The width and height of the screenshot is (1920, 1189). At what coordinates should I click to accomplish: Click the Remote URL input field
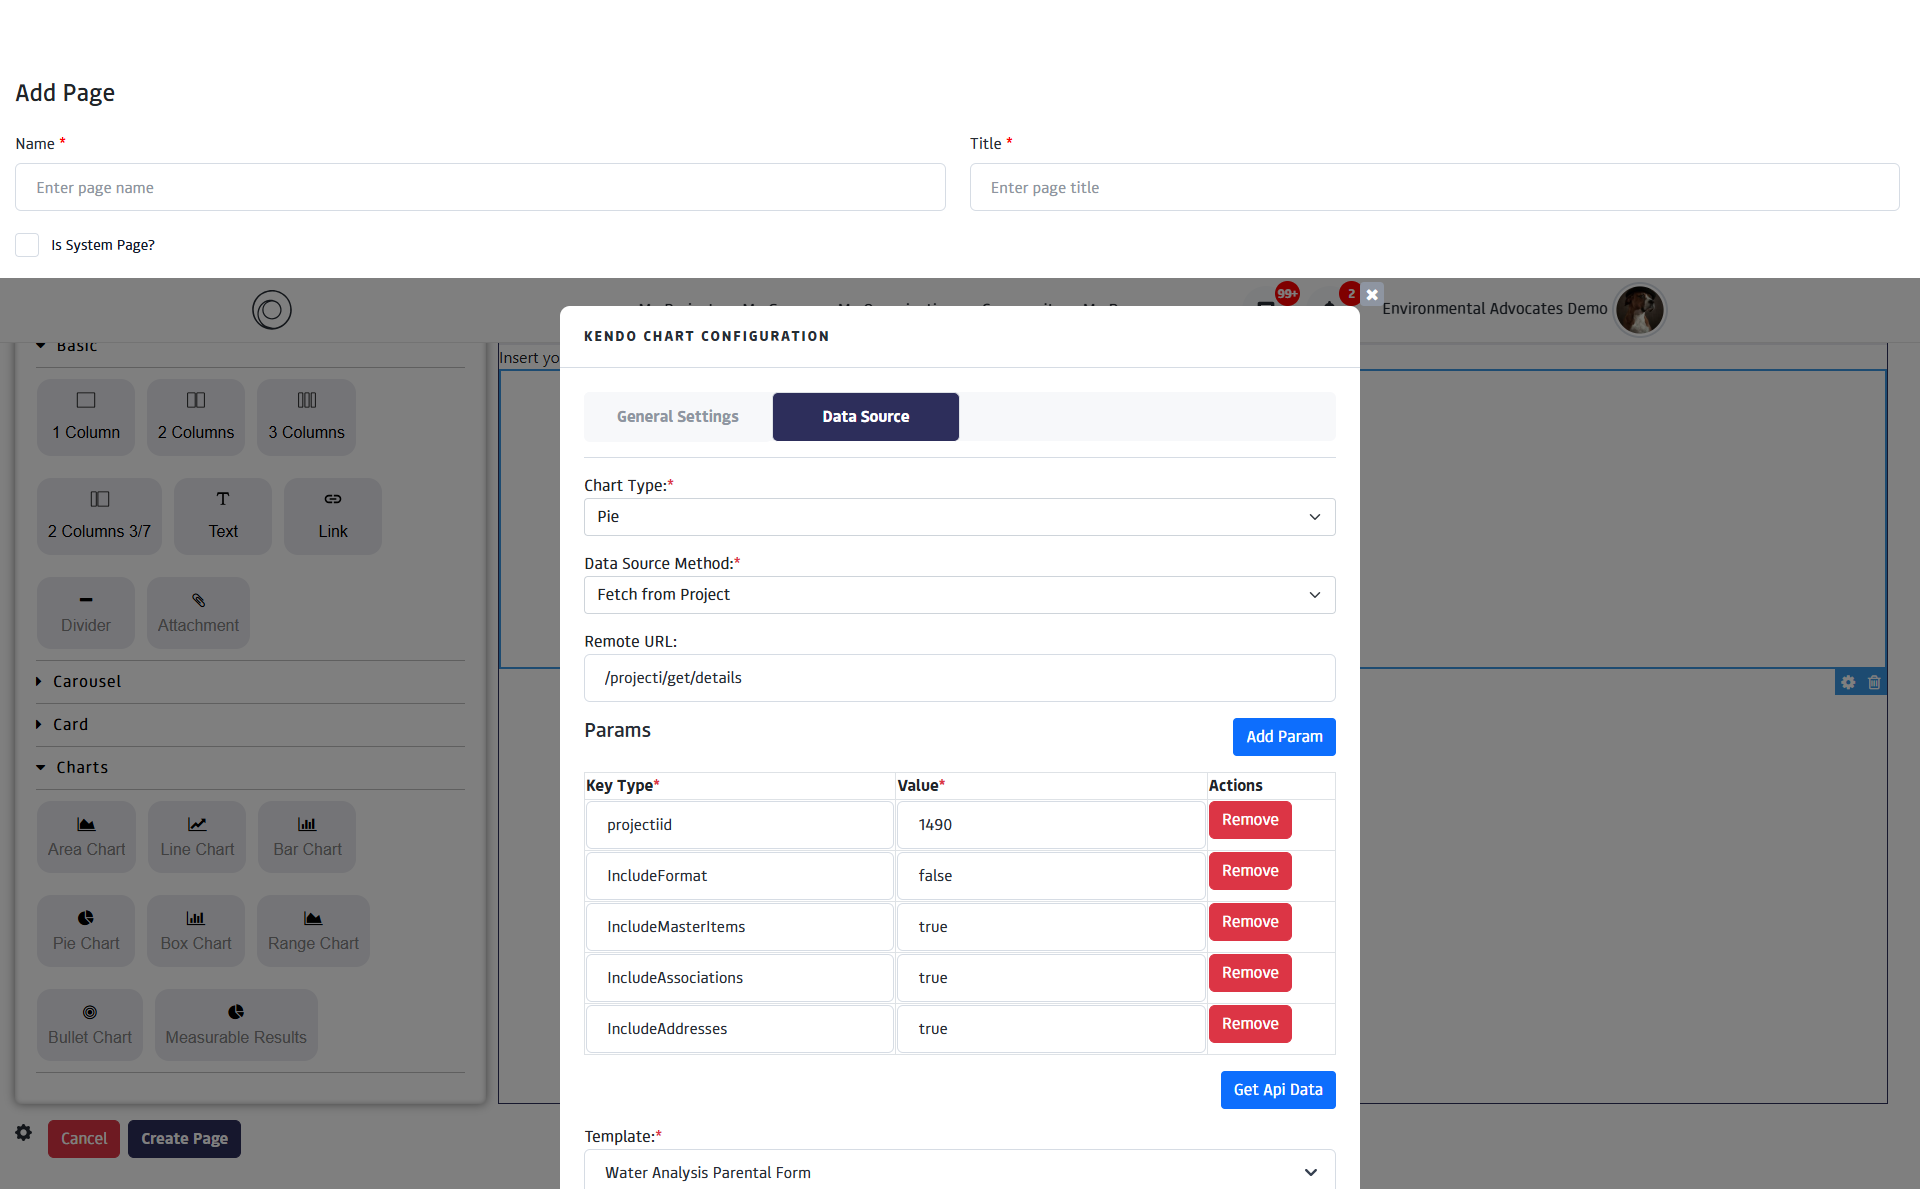click(x=959, y=678)
